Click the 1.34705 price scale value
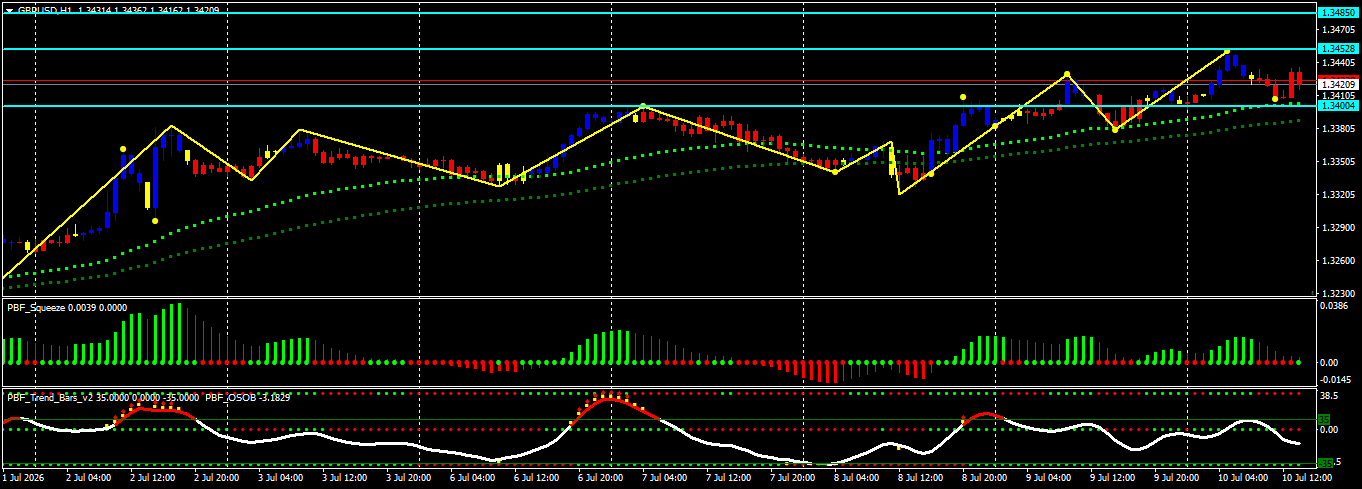Viewport: 1362px width, 489px height. click(1338, 30)
